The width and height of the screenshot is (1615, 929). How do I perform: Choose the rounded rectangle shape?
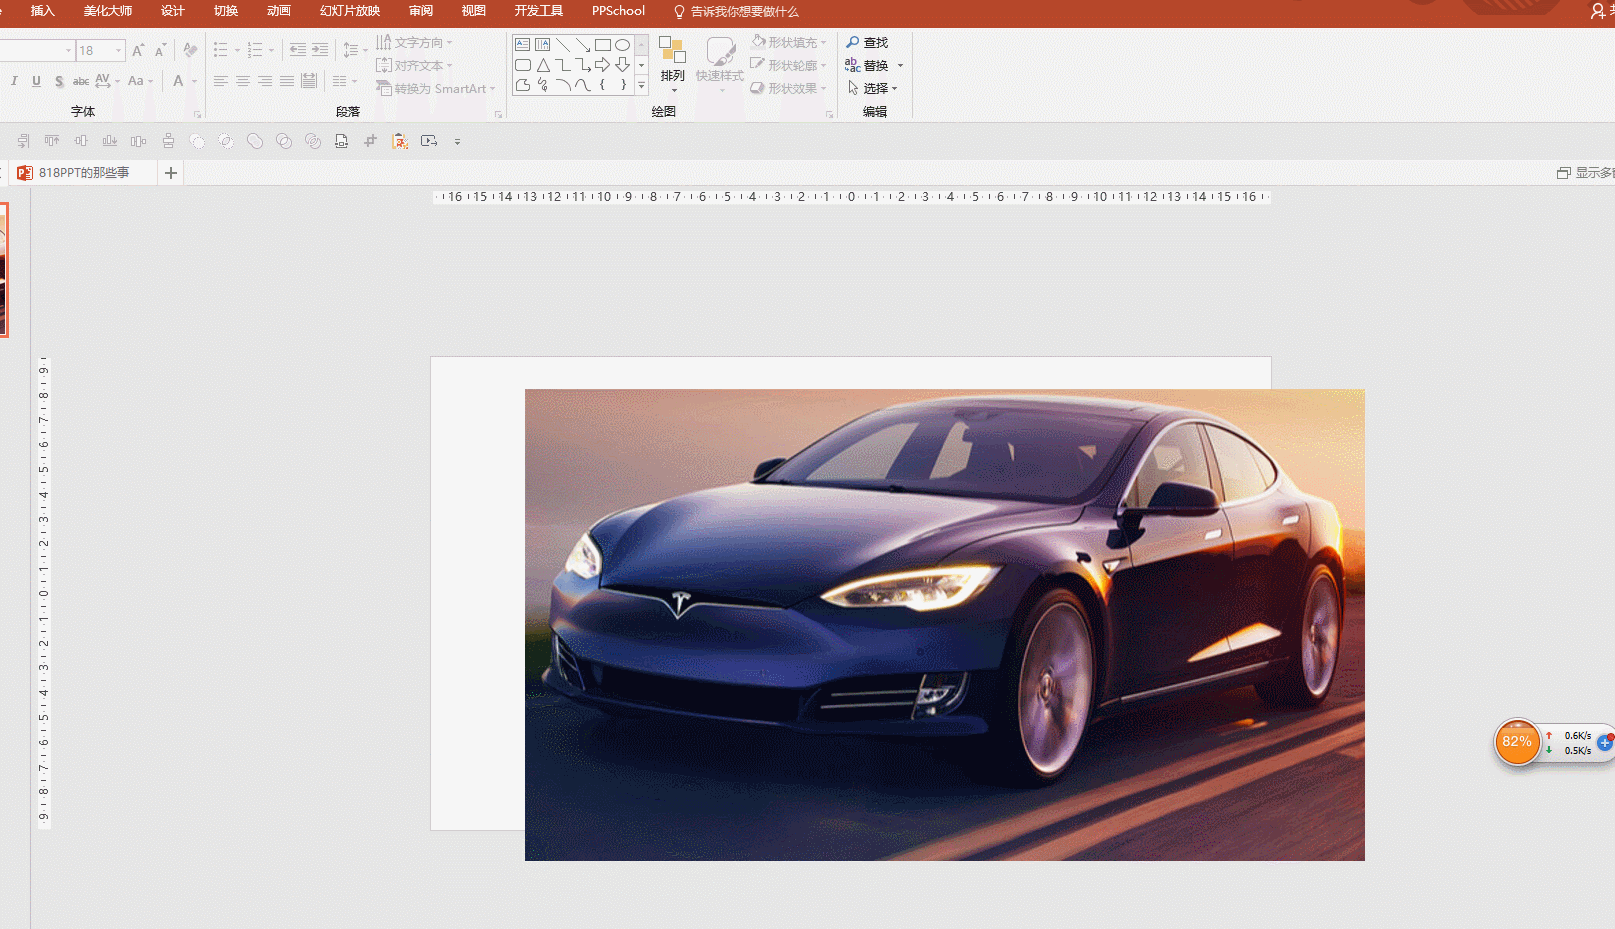coord(523,65)
